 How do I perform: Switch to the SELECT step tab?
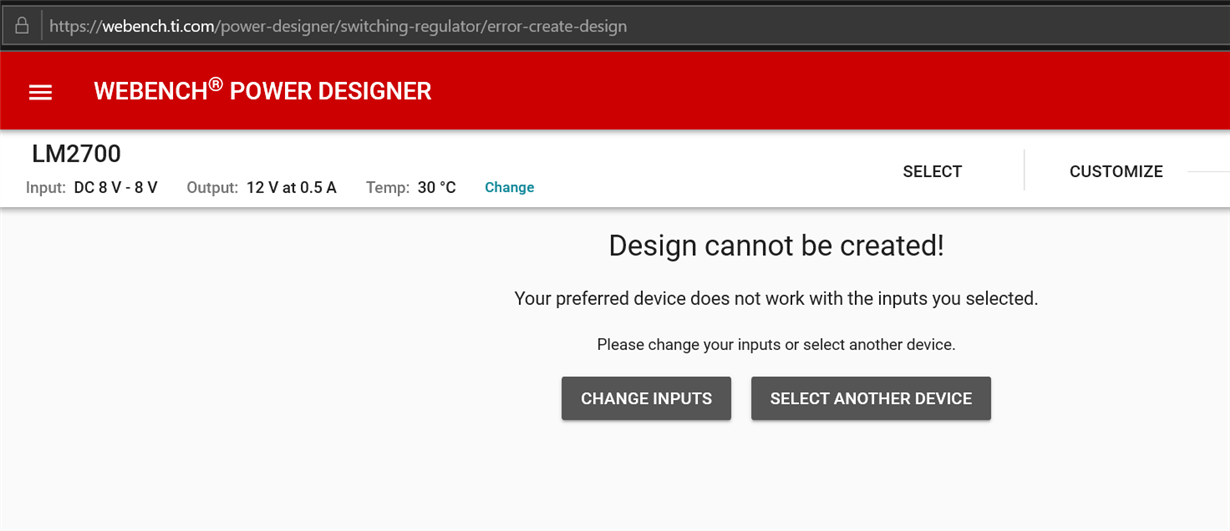tap(932, 171)
